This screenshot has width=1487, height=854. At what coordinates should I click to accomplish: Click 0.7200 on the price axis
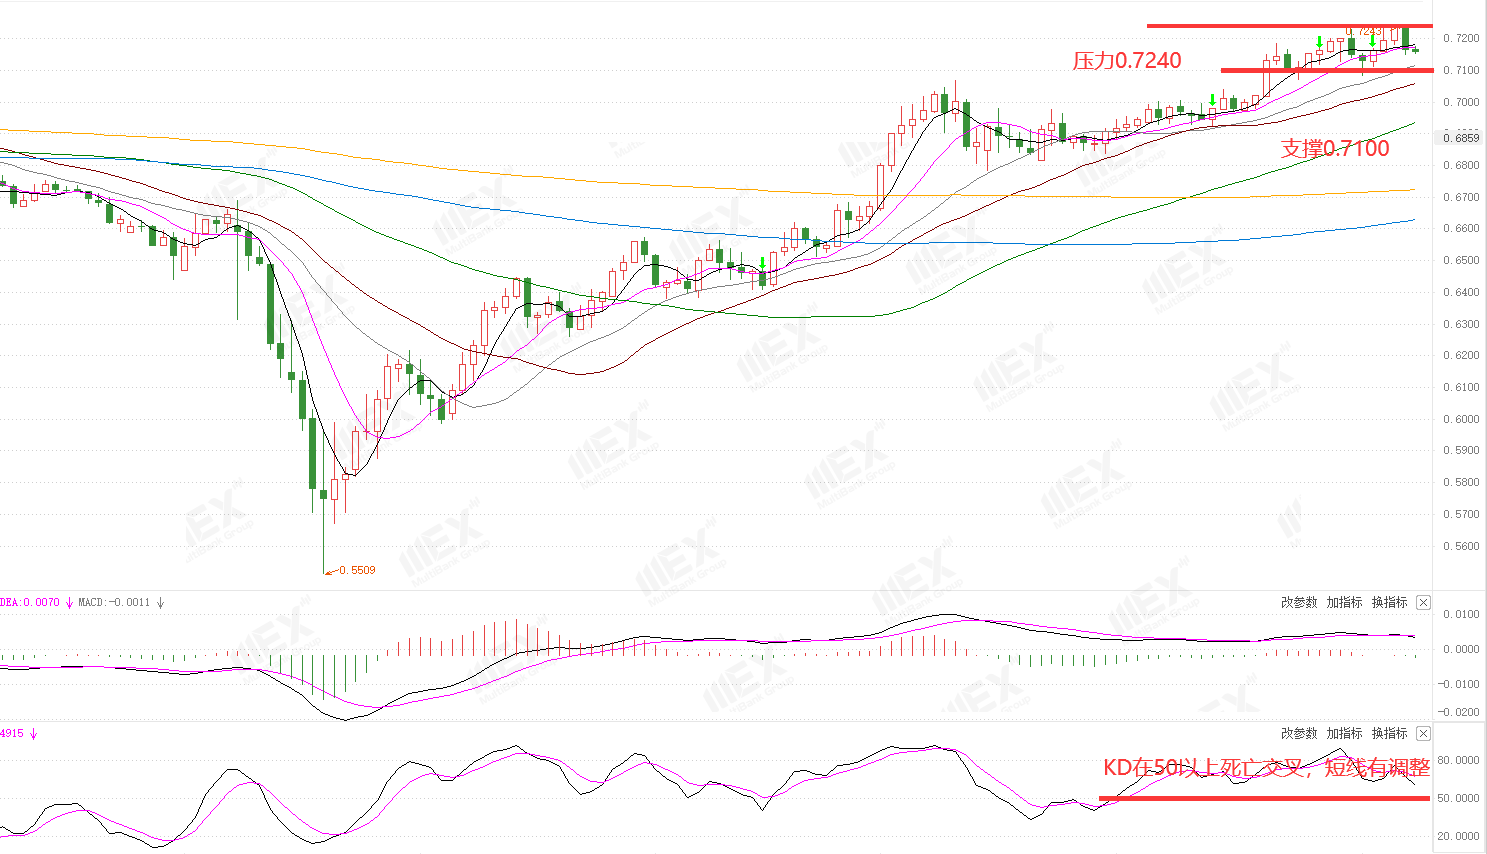pos(1462,38)
